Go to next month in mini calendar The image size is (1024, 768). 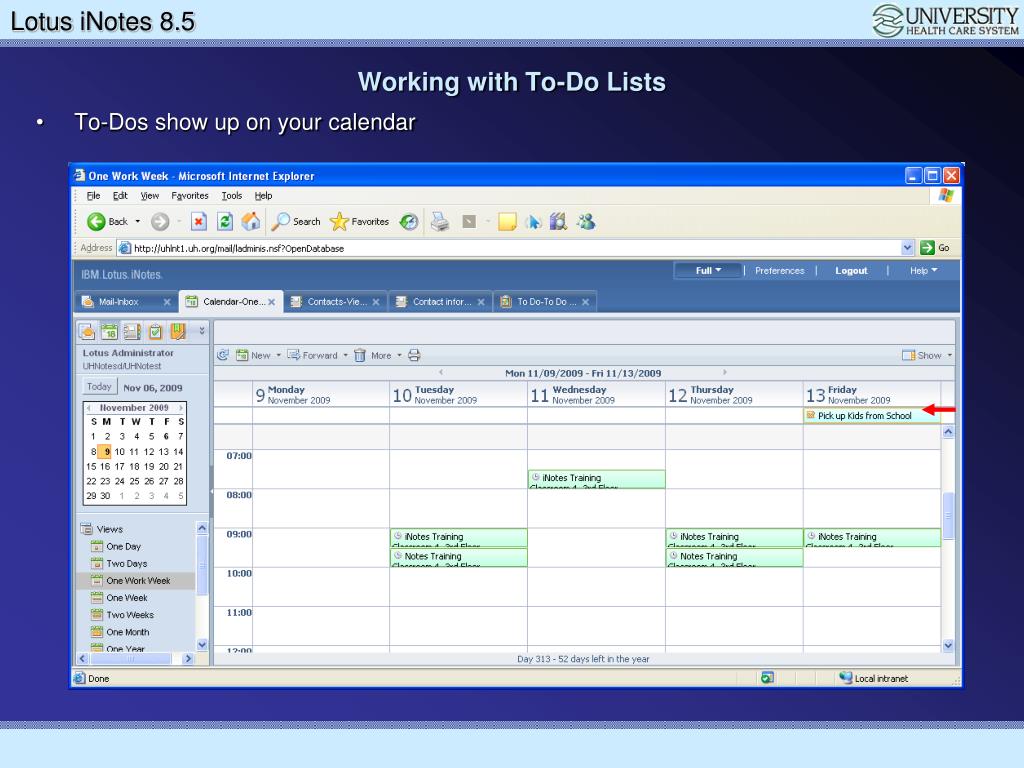click(x=181, y=408)
